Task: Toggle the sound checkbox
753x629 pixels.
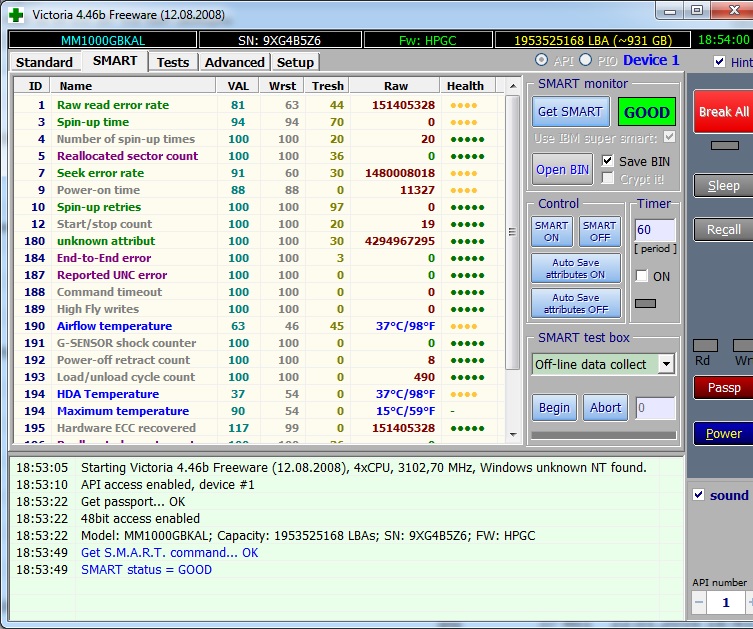Action: click(699, 495)
